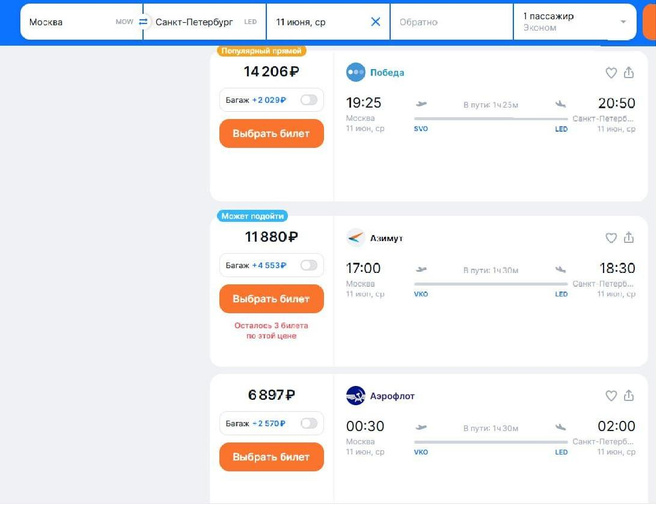Open the Обратно return date picker
Viewport: 656px width, 505px height.
(450, 22)
